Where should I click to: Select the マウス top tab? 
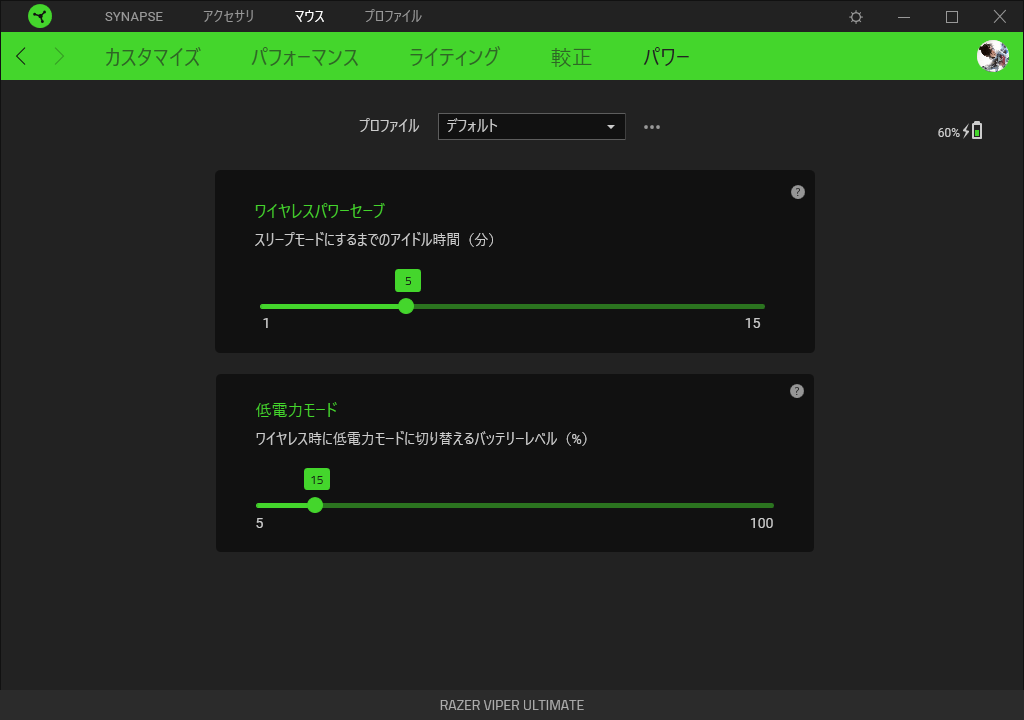tap(310, 16)
